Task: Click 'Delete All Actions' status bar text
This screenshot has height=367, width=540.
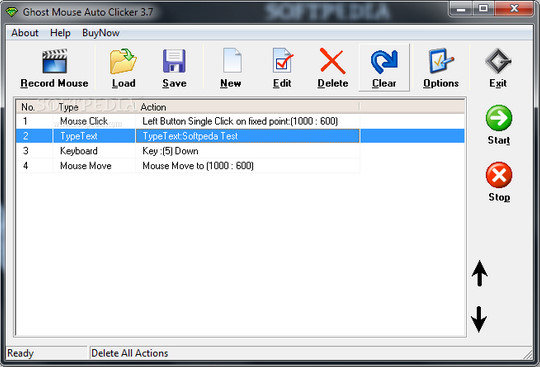Action: tap(129, 353)
